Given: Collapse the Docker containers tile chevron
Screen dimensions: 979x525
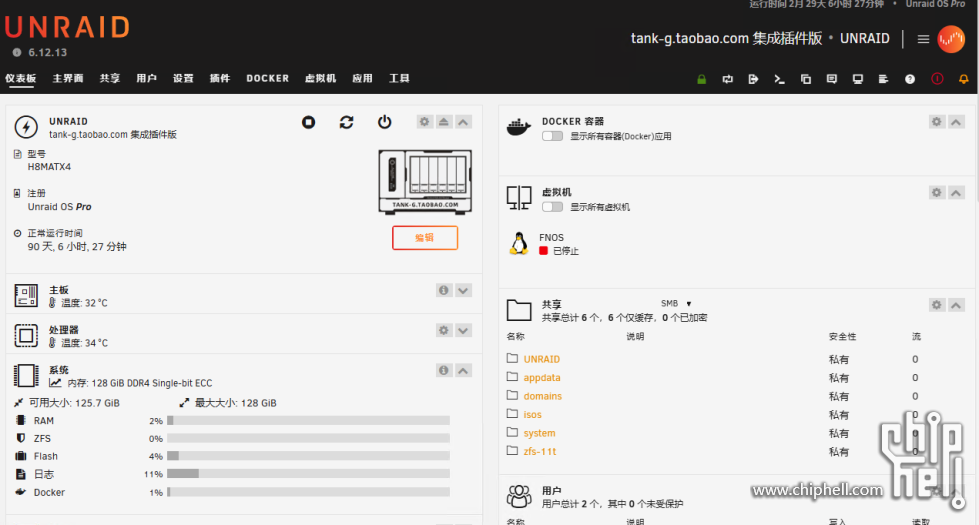Looking at the screenshot, I should [956, 122].
